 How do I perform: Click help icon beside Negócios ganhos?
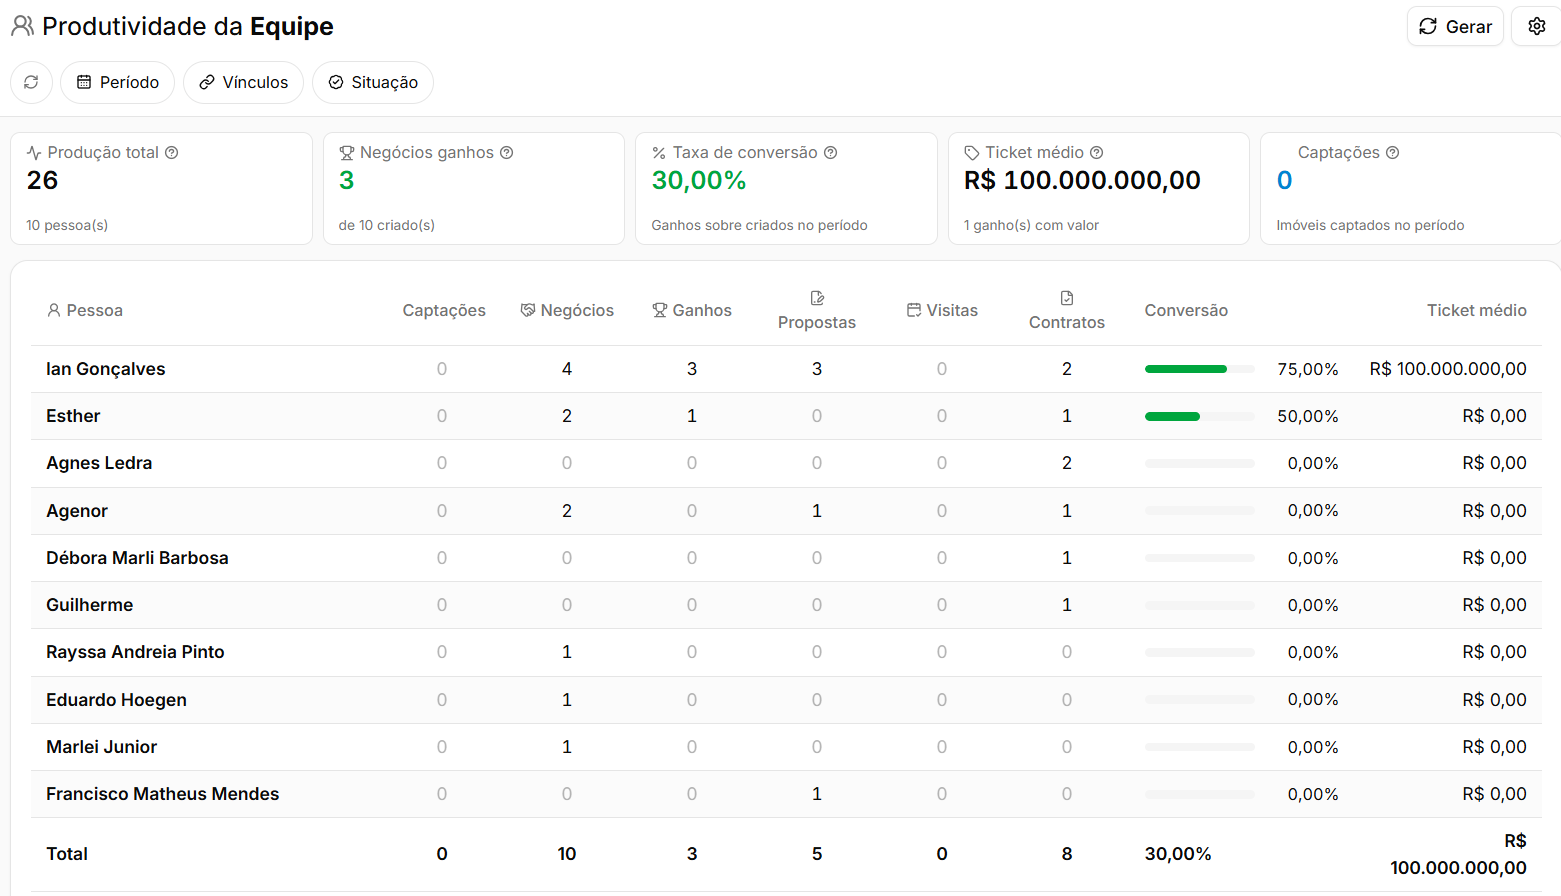pos(507,153)
